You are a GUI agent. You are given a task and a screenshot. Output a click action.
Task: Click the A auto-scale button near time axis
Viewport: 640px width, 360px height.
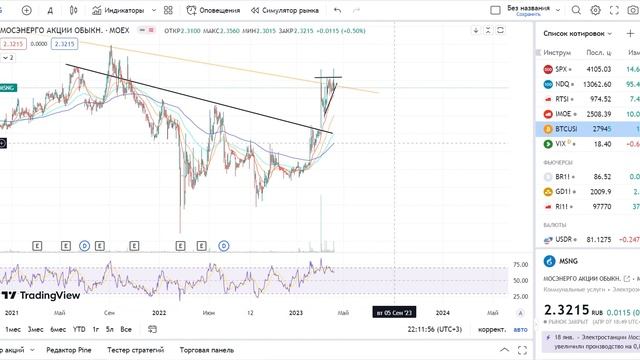click(x=520, y=313)
